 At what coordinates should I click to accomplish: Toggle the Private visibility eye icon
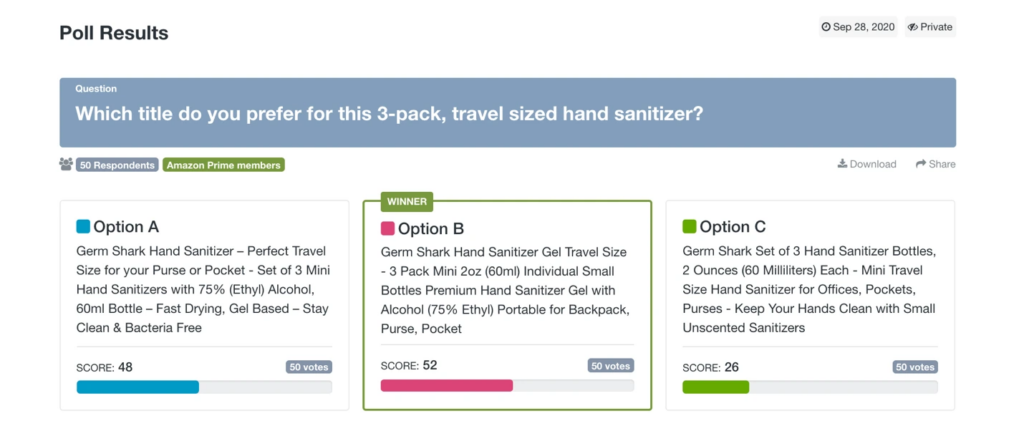pyautogui.click(x=913, y=27)
